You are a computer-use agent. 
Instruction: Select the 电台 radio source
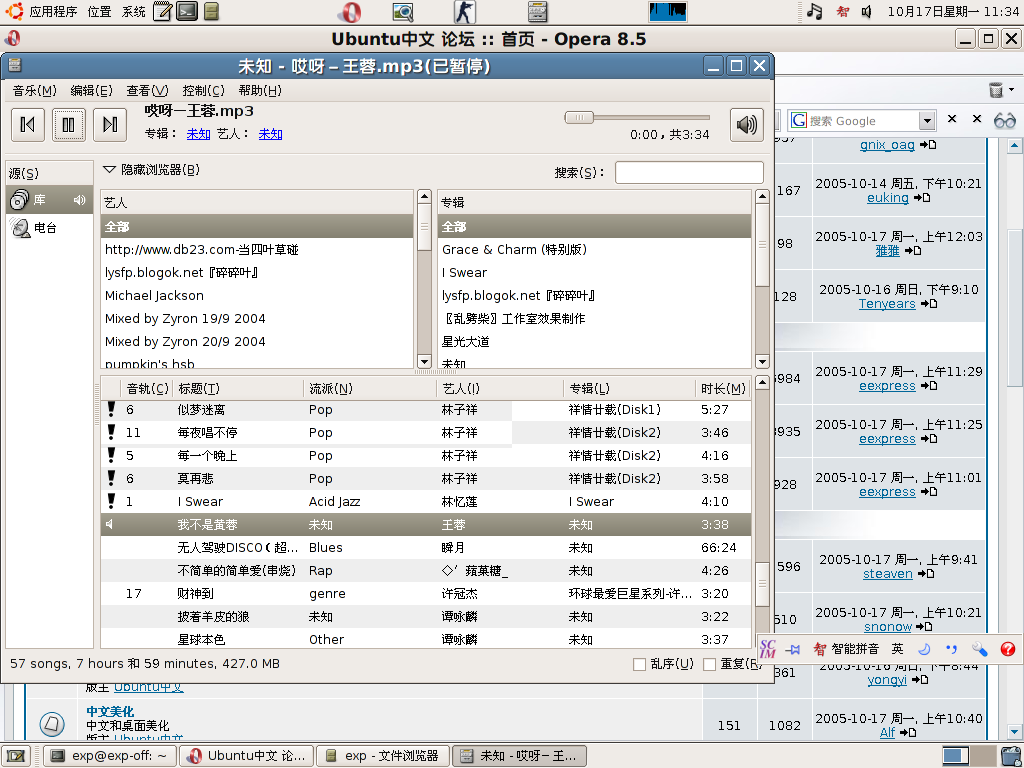[50, 227]
